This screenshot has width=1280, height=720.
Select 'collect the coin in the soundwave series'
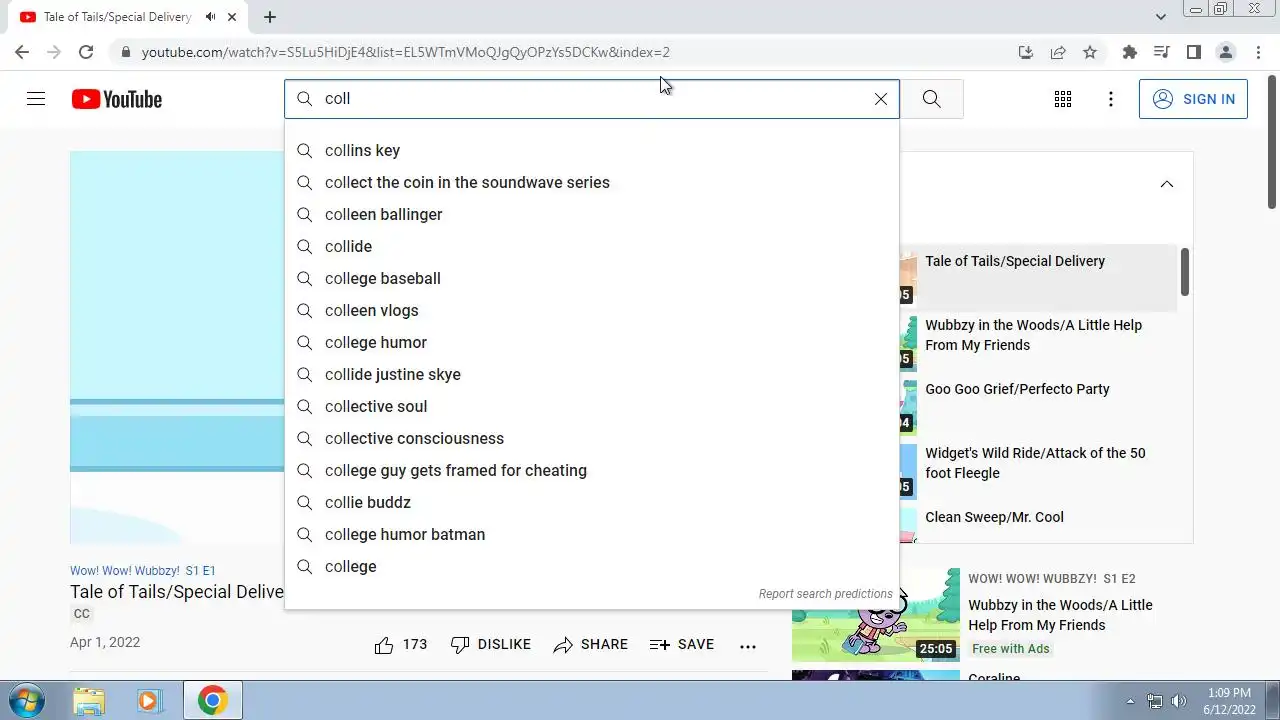592,182
